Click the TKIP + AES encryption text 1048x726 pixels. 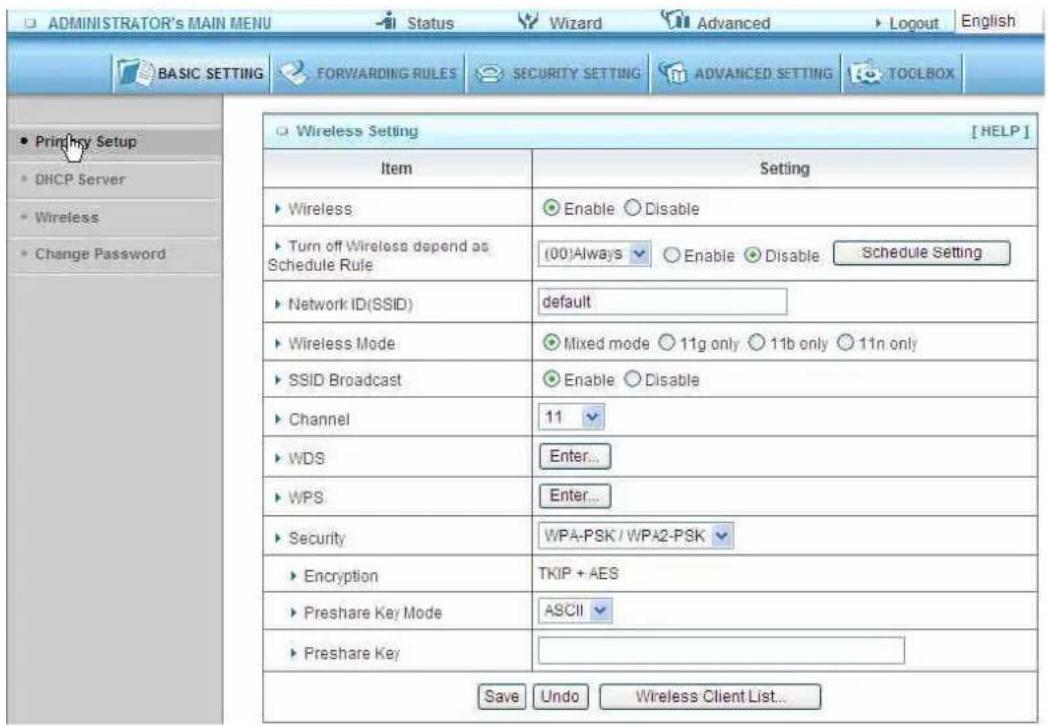tap(579, 574)
